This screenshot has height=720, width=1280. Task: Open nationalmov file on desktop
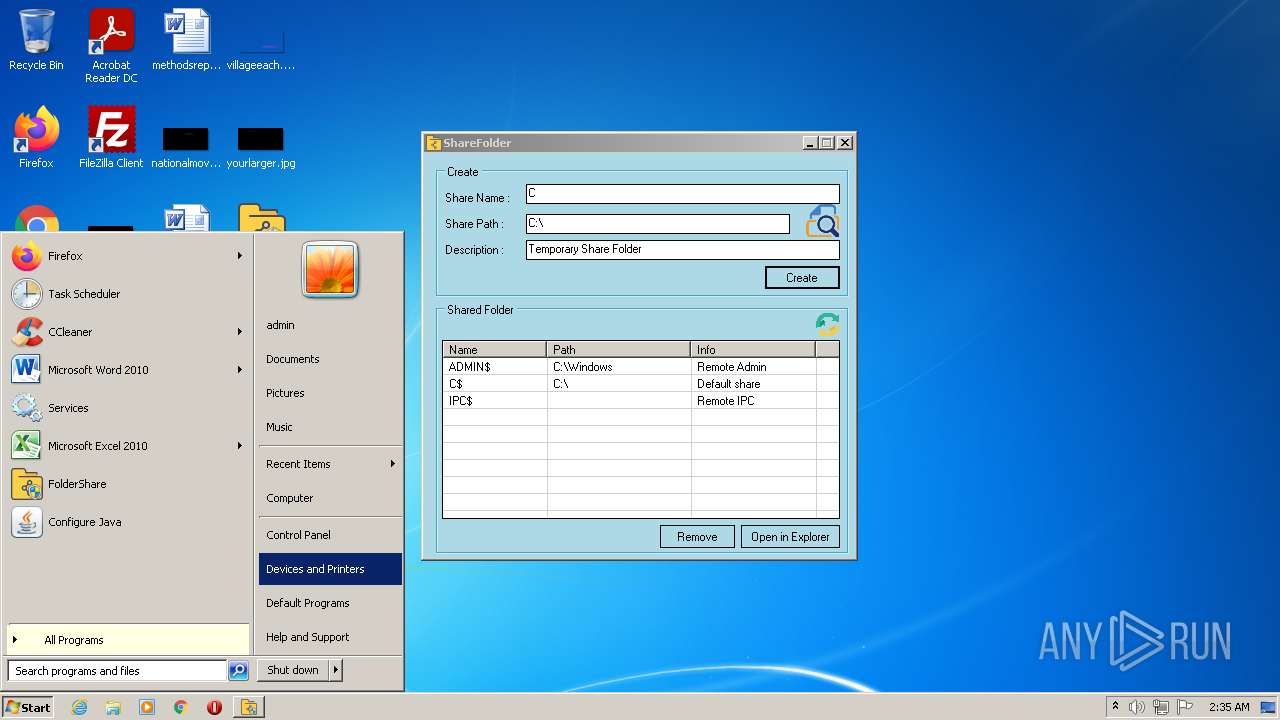pos(186,147)
